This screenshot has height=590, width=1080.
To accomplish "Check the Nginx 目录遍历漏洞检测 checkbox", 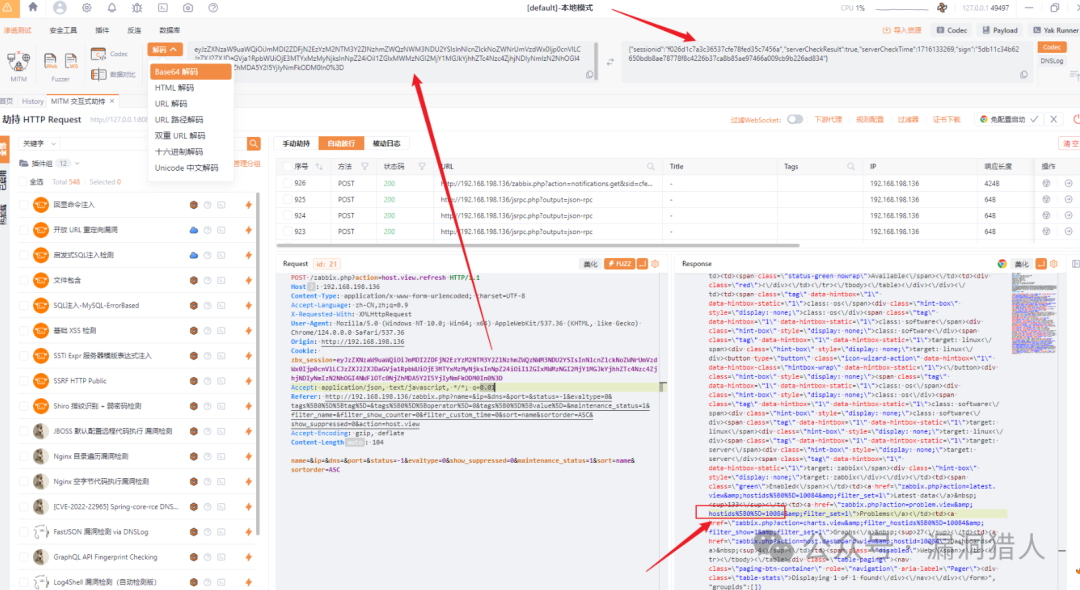I will (x=24, y=456).
